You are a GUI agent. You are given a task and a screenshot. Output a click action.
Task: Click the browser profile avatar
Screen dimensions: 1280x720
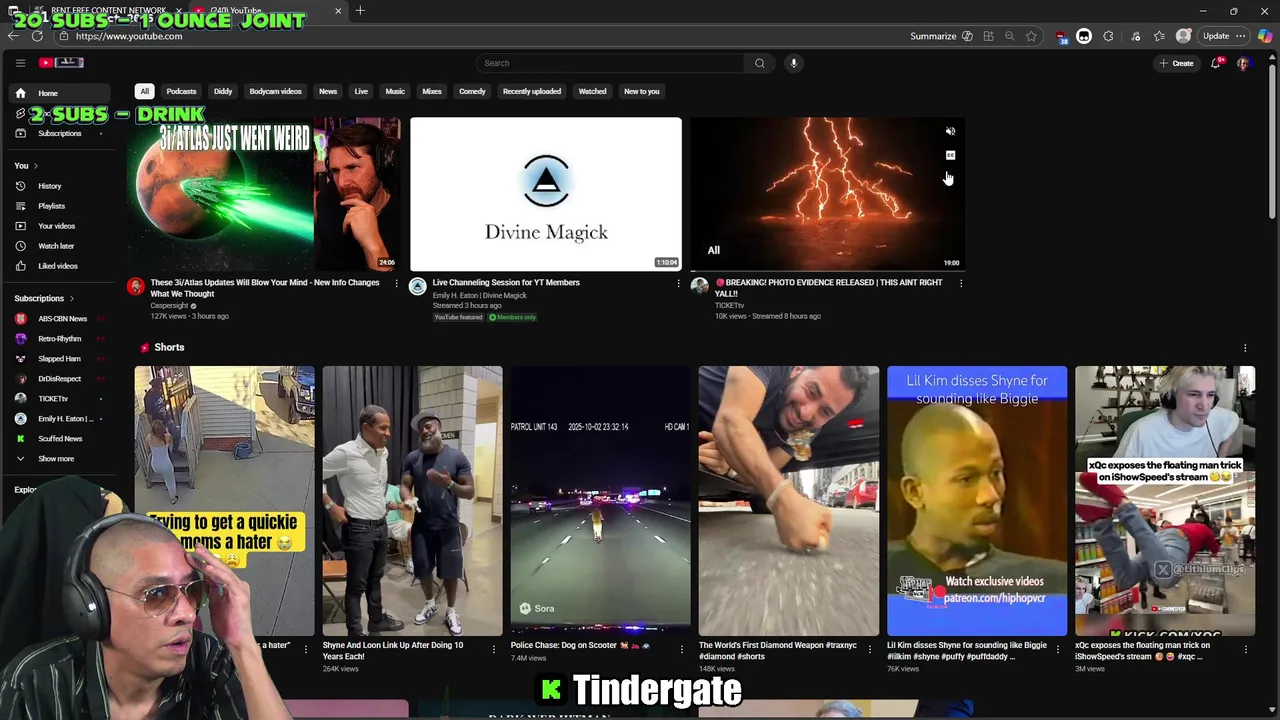(1184, 36)
